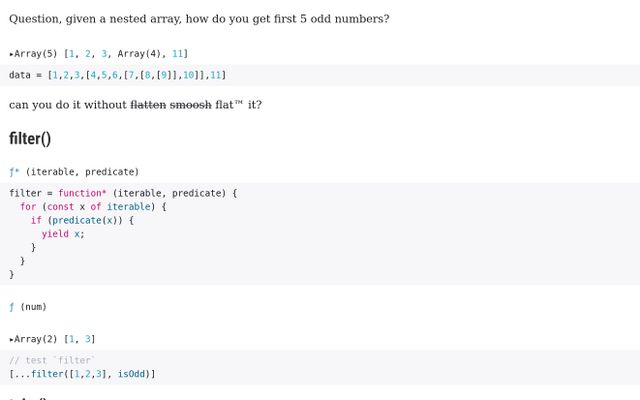Click the 'Question, given a nested array' paragraph
Screen dimensions: 640x400
[199, 19]
